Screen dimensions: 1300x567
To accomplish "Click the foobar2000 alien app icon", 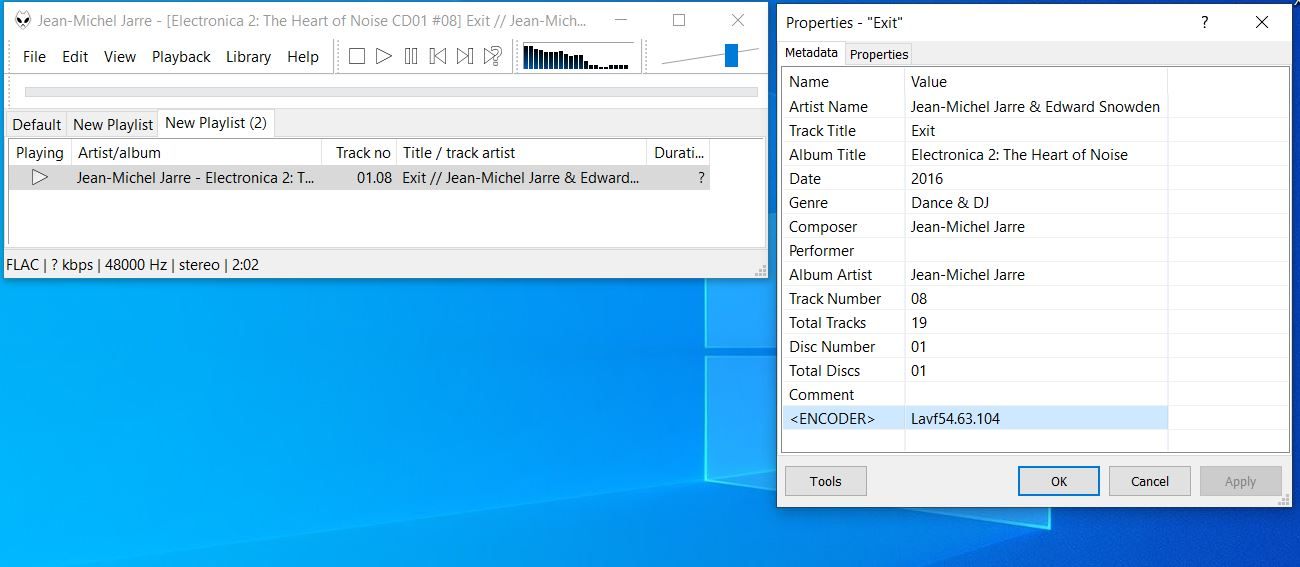I will [x=22, y=20].
